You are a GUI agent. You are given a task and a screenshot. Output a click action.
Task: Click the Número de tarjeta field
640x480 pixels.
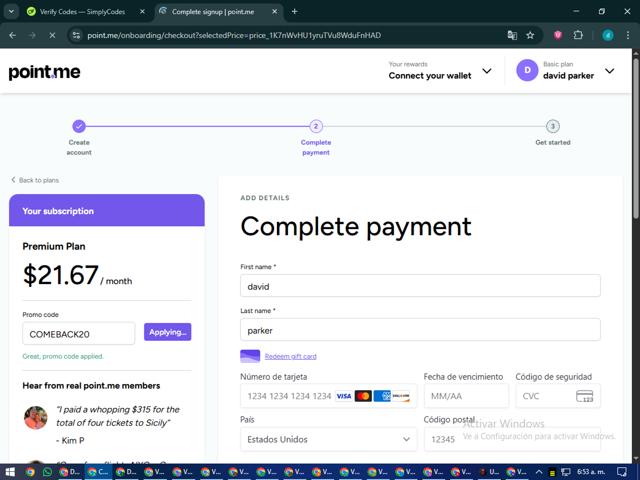point(329,396)
